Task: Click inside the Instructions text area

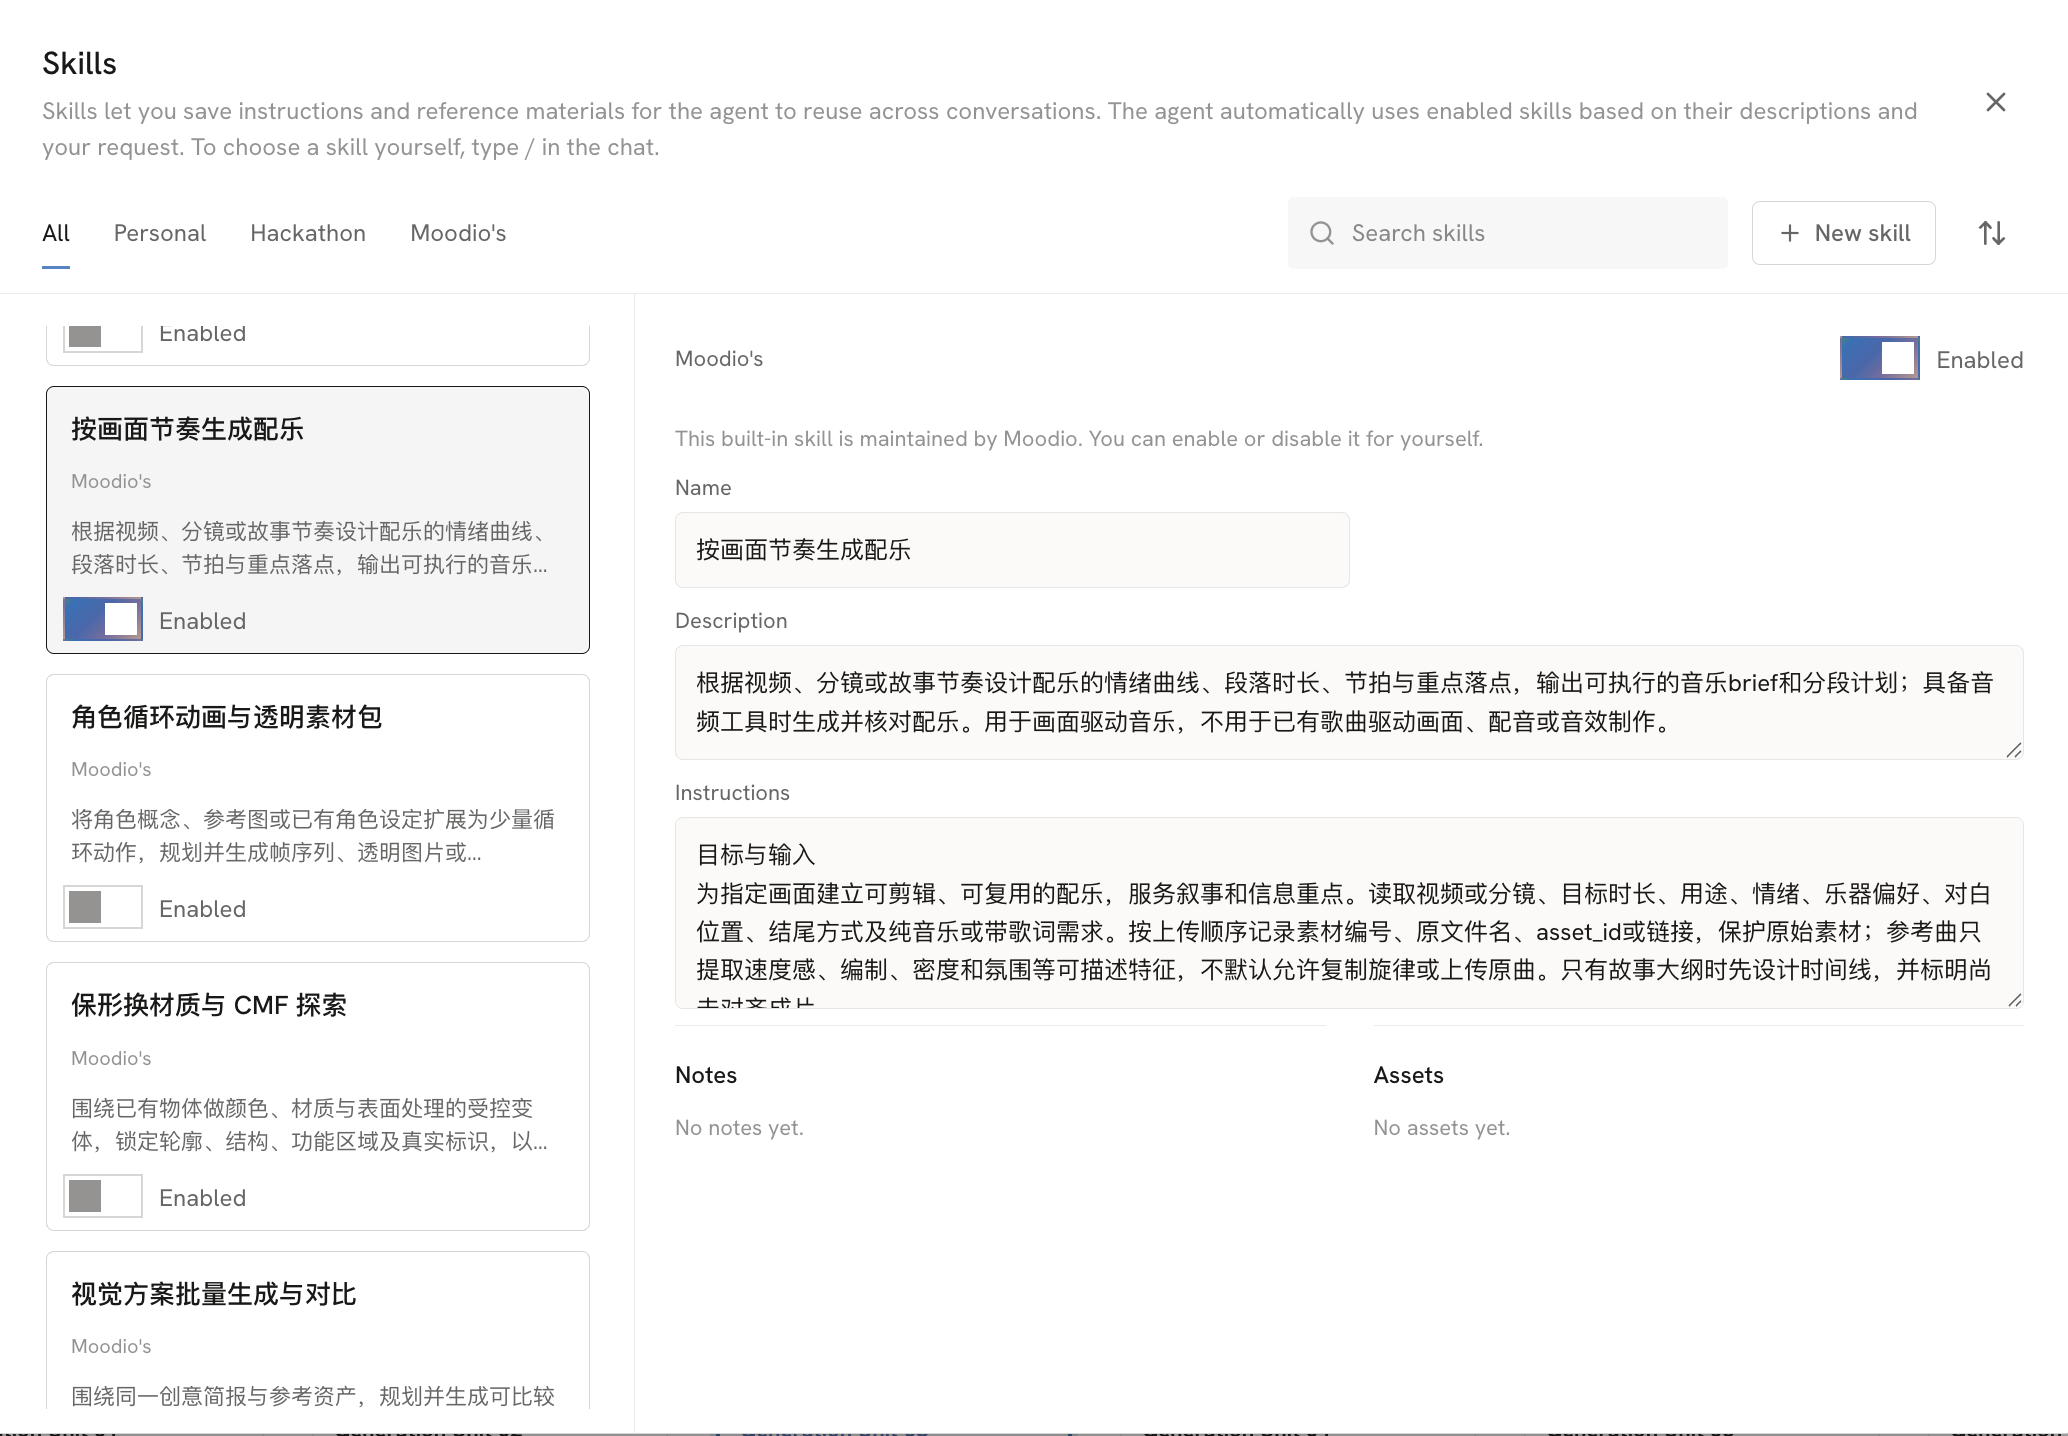Action: (x=1349, y=913)
